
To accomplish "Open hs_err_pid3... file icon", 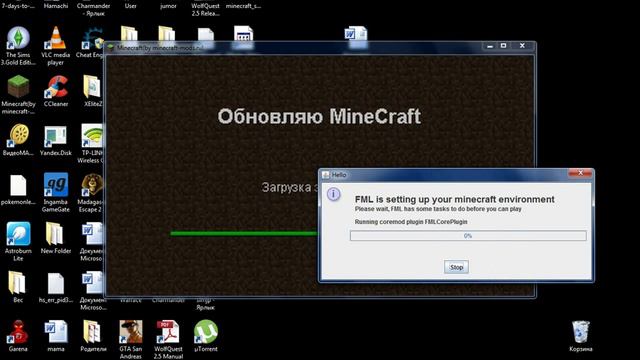I will click(56, 283).
